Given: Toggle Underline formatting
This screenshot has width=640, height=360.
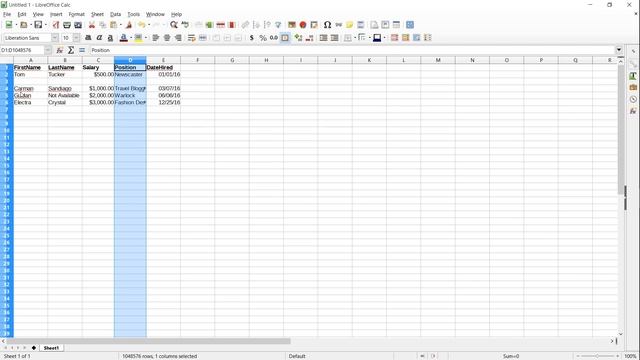Looking at the screenshot, I should click(x=110, y=38).
